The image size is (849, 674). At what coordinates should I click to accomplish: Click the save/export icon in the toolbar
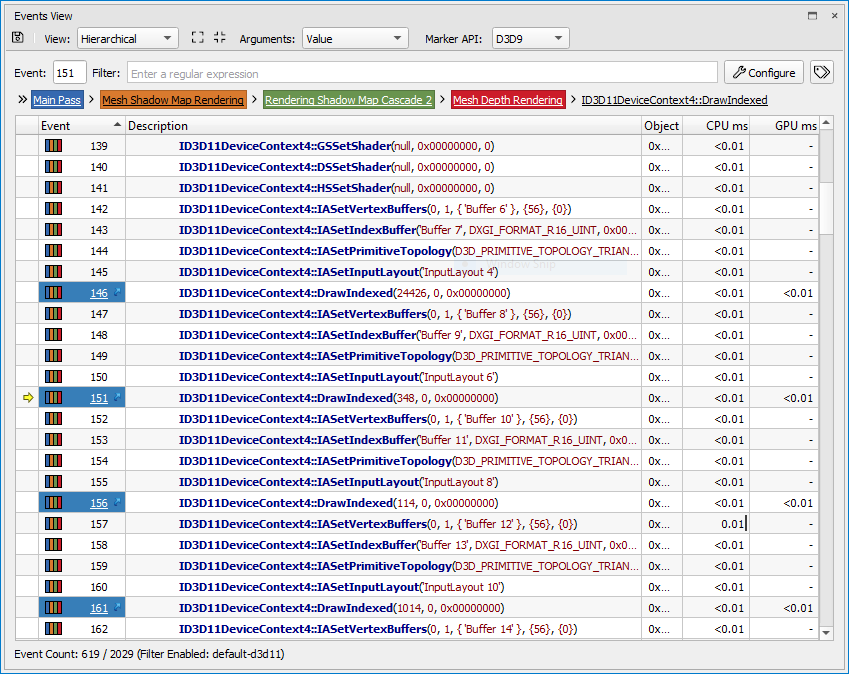pos(18,38)
